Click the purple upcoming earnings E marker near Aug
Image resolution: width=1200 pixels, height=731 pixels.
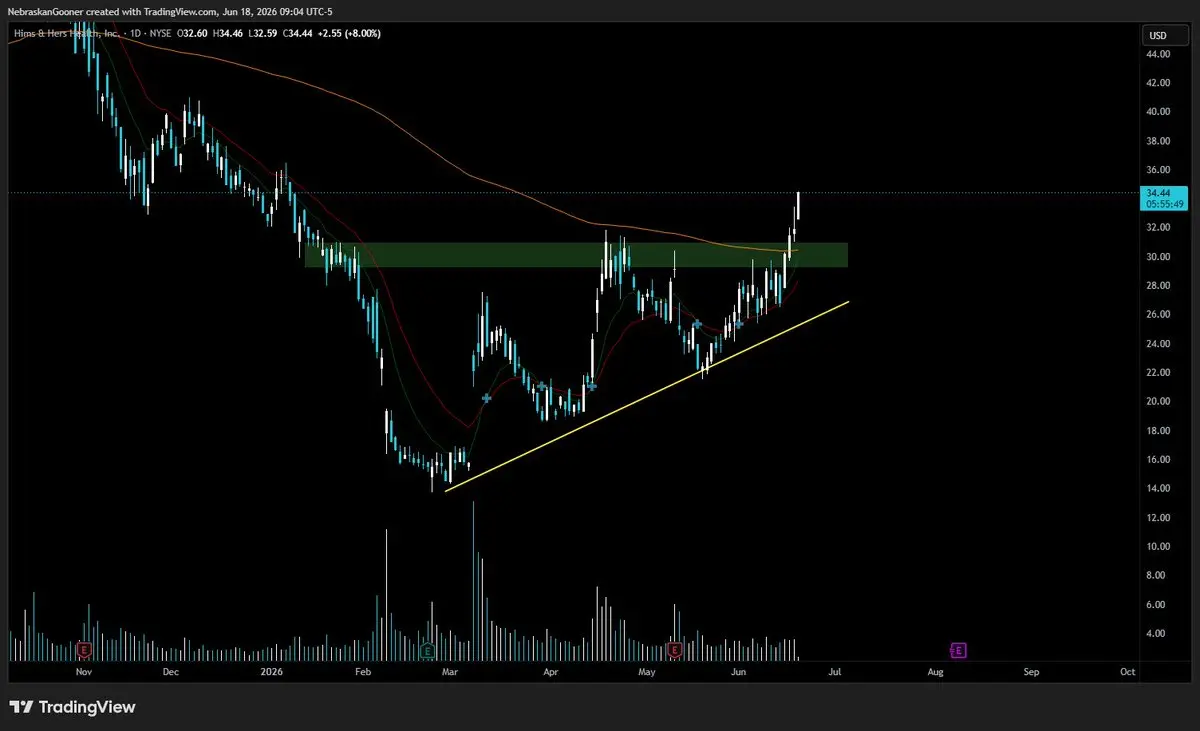[958, 650]
